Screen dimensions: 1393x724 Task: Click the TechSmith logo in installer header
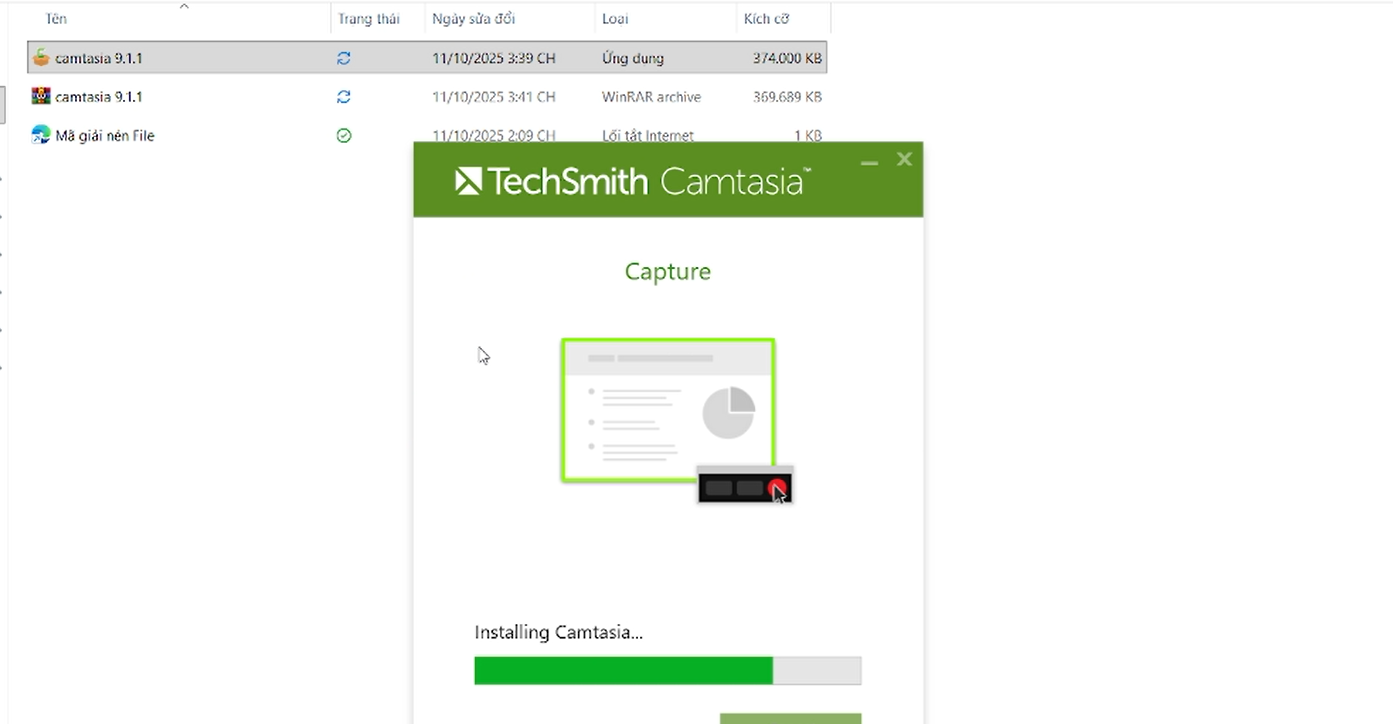tap(468, 181)
